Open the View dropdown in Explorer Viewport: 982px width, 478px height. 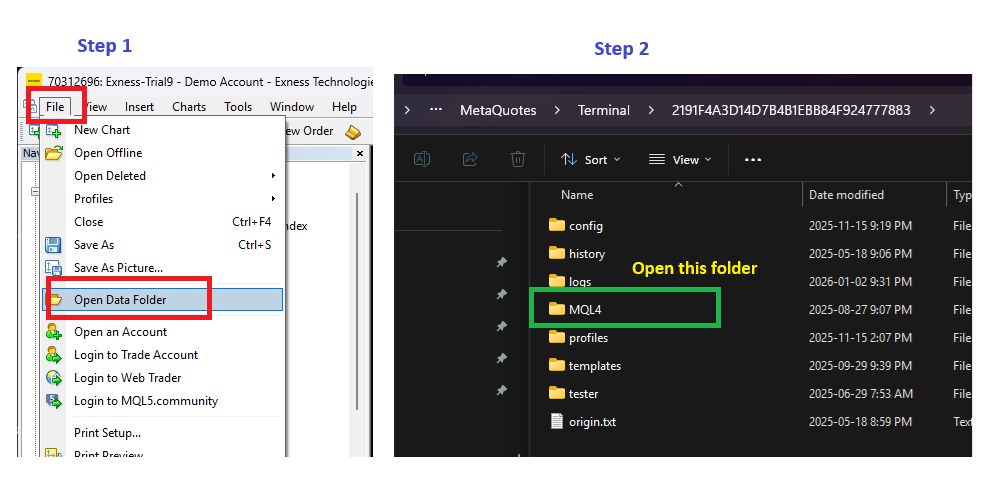pyautogui.click(x=680, y=159)
